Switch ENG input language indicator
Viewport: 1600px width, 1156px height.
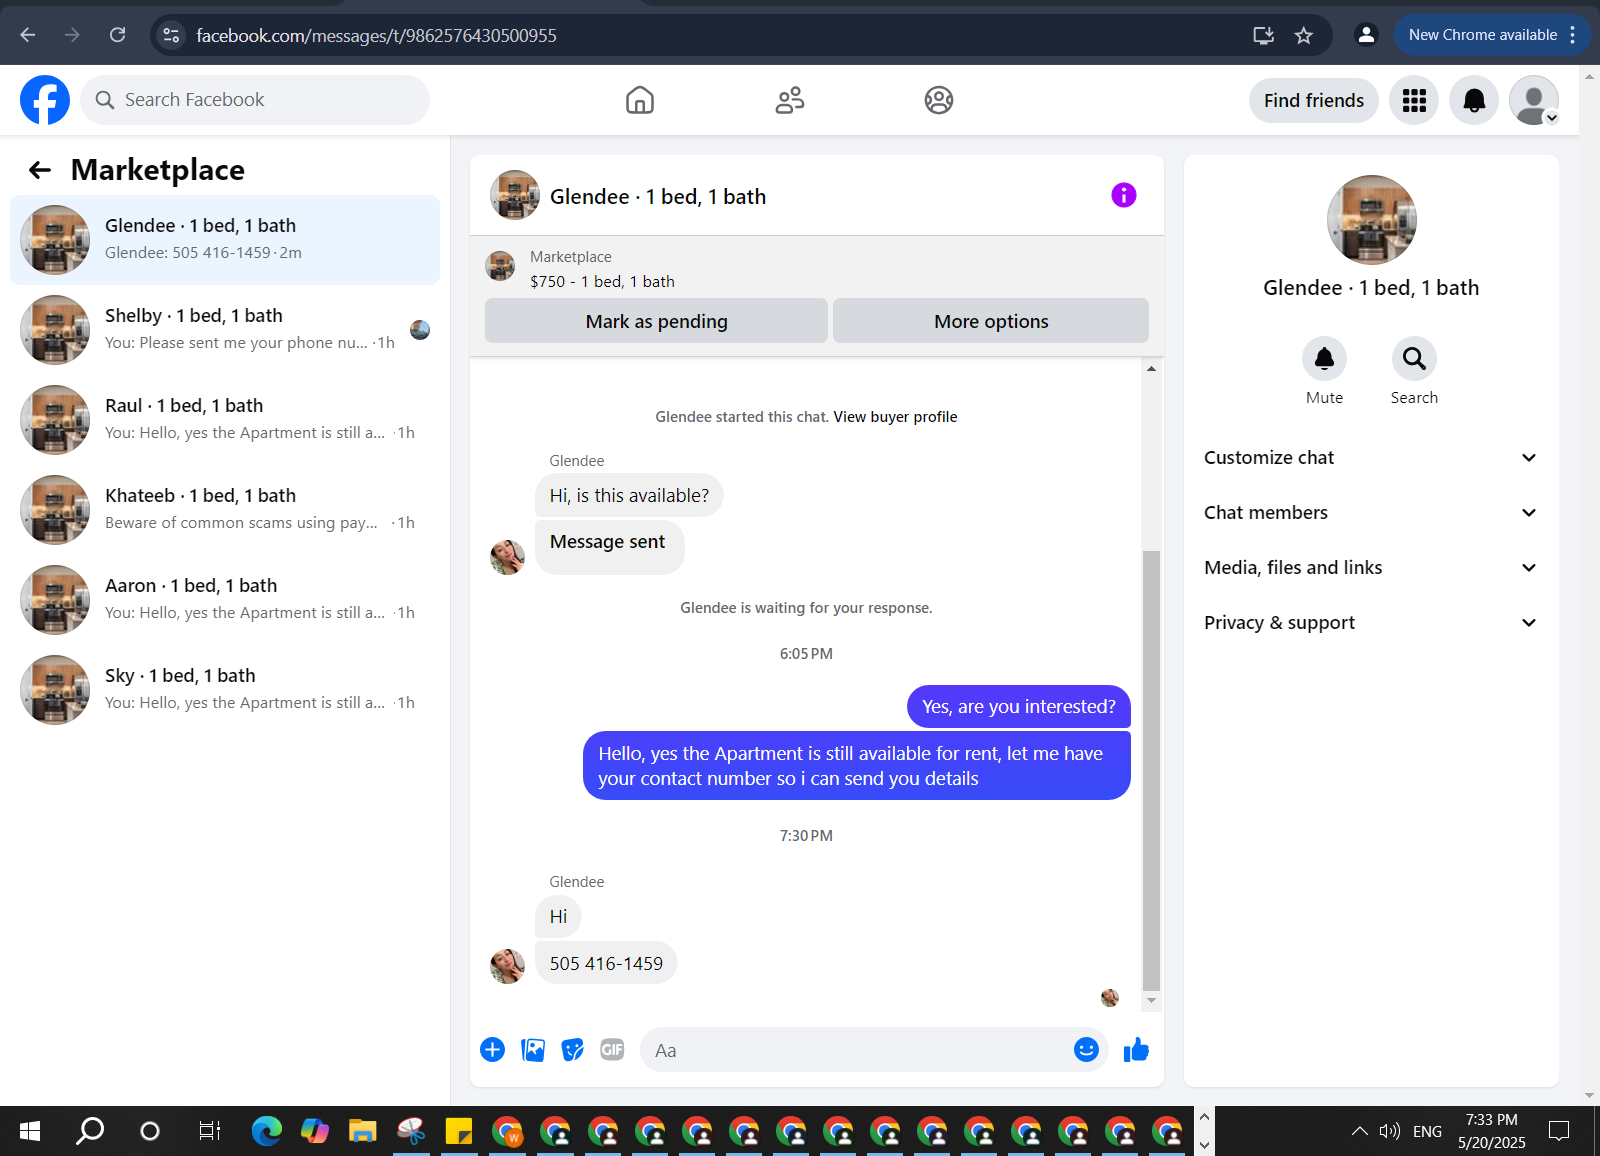[1427, 1131]
